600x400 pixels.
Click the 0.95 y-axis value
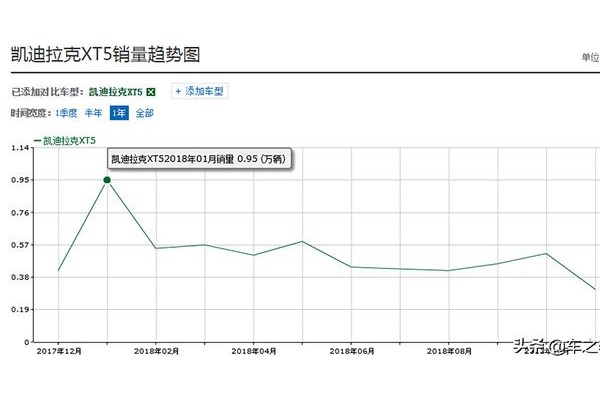(20, 180)
